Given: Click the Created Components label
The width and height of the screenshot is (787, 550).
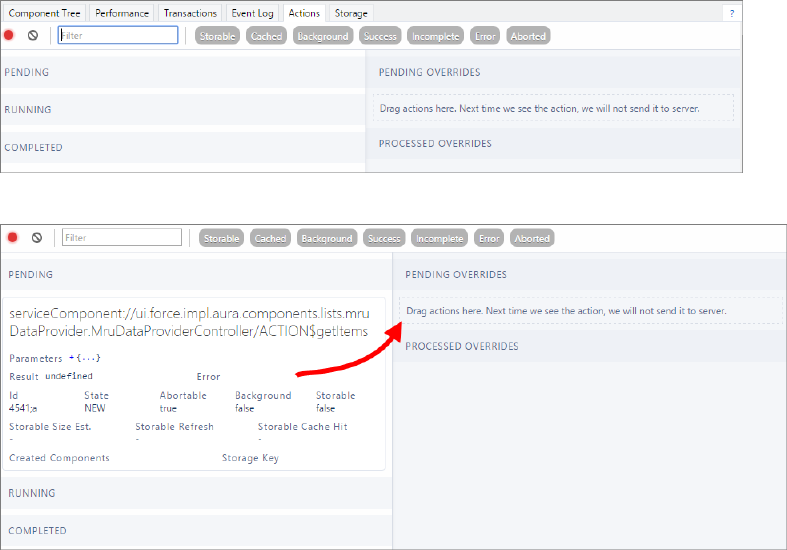Looking at the screenshot, I should tap(59, 458).
